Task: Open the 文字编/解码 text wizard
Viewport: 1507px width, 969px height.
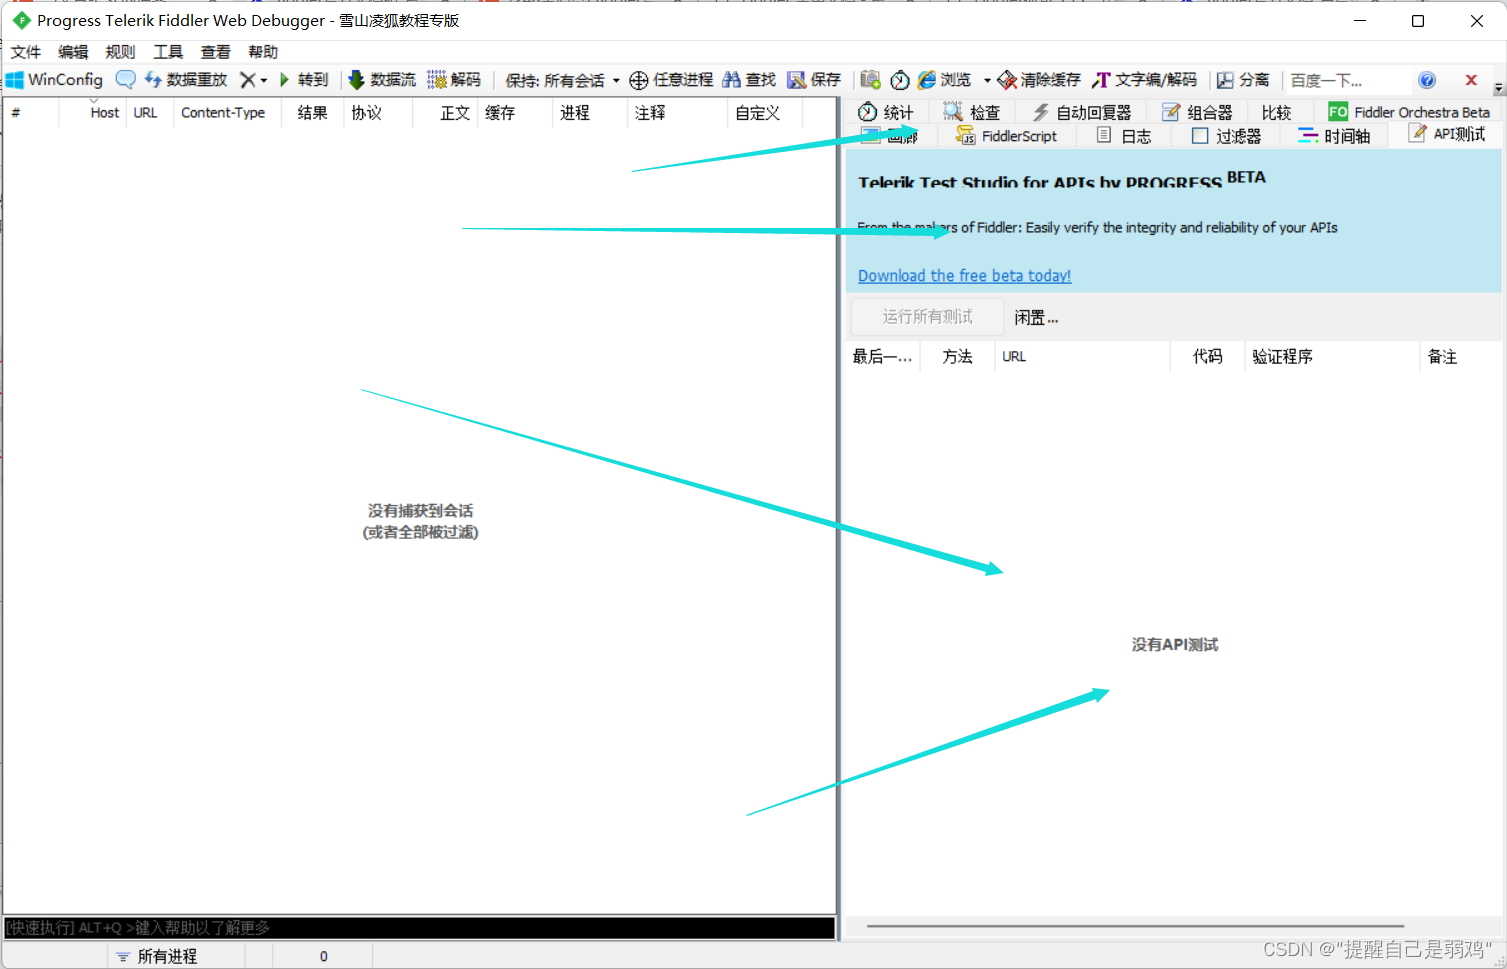Action: (1144, 80)
